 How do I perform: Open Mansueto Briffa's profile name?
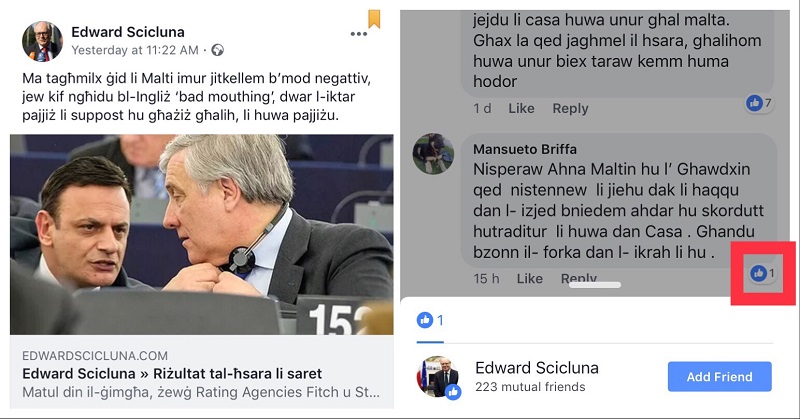524,149
